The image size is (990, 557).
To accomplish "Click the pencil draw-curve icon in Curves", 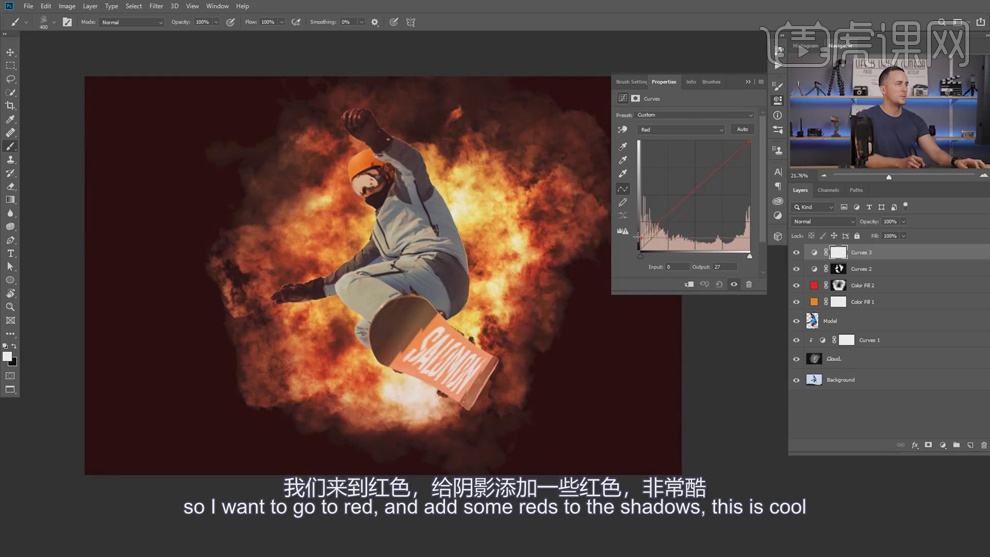I will point(623,202).
